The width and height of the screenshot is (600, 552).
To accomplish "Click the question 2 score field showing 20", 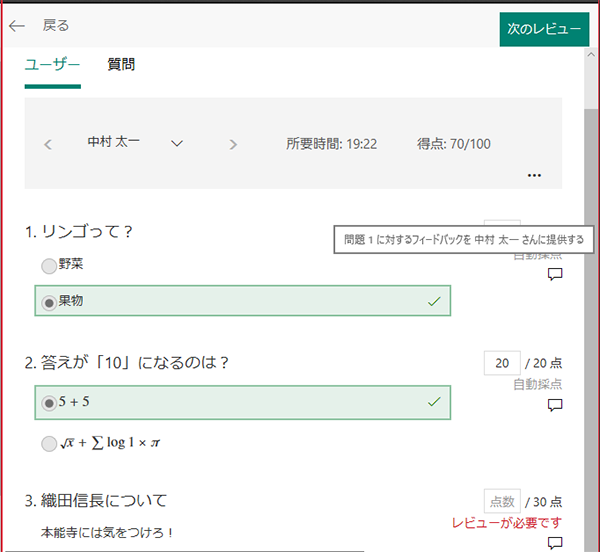I will [x=502, y=363].
